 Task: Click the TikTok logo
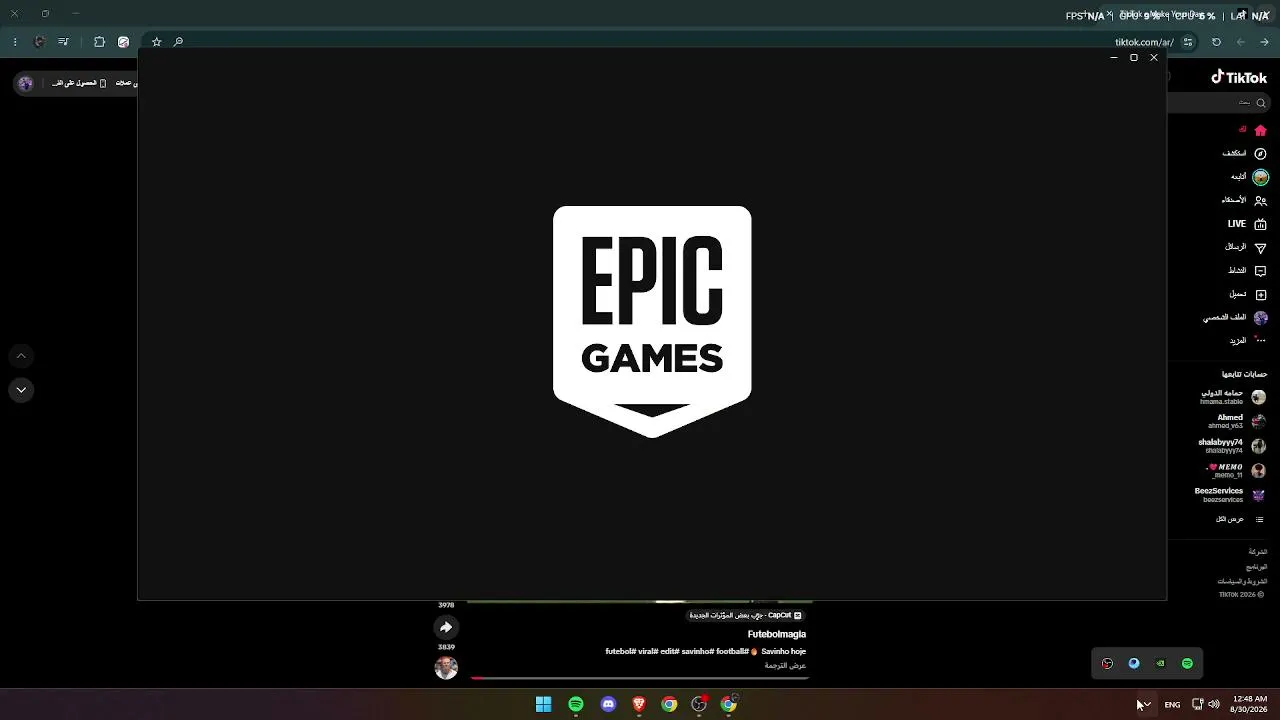[1239, 77]
